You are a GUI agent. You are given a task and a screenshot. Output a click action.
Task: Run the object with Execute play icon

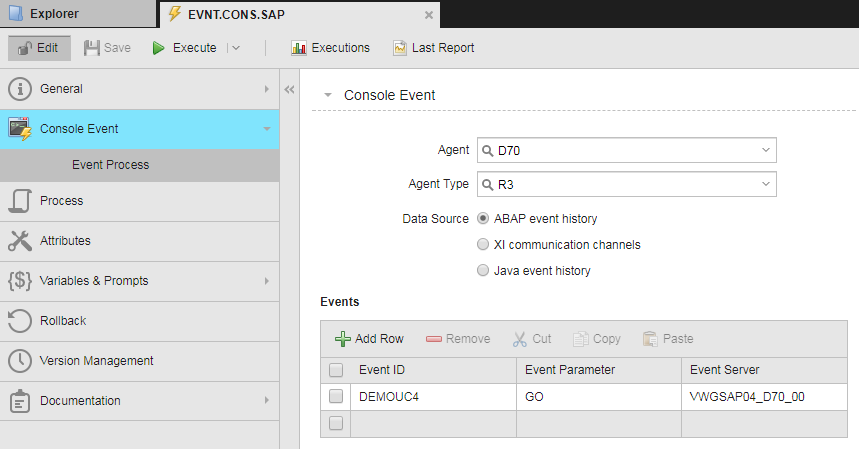(158, 48)
